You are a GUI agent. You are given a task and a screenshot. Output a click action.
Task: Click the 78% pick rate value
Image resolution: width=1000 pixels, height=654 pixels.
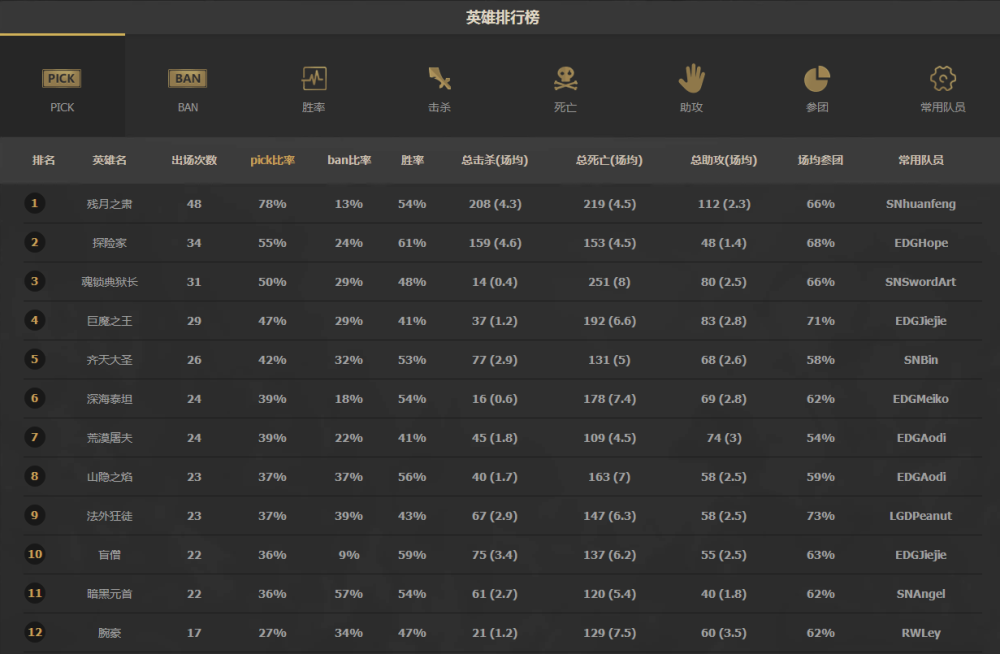(x=272, y=204)
